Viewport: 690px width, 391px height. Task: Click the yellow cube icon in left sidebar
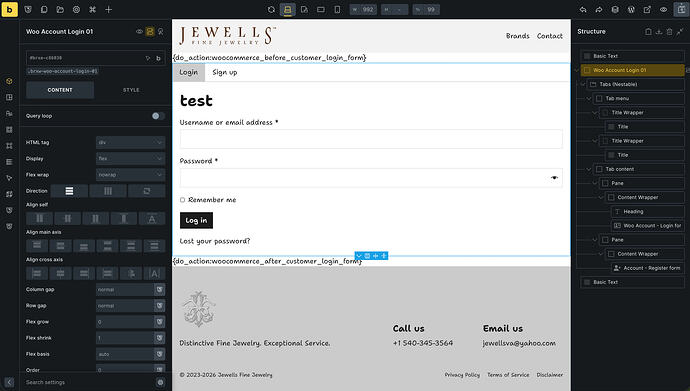point(9,81)
